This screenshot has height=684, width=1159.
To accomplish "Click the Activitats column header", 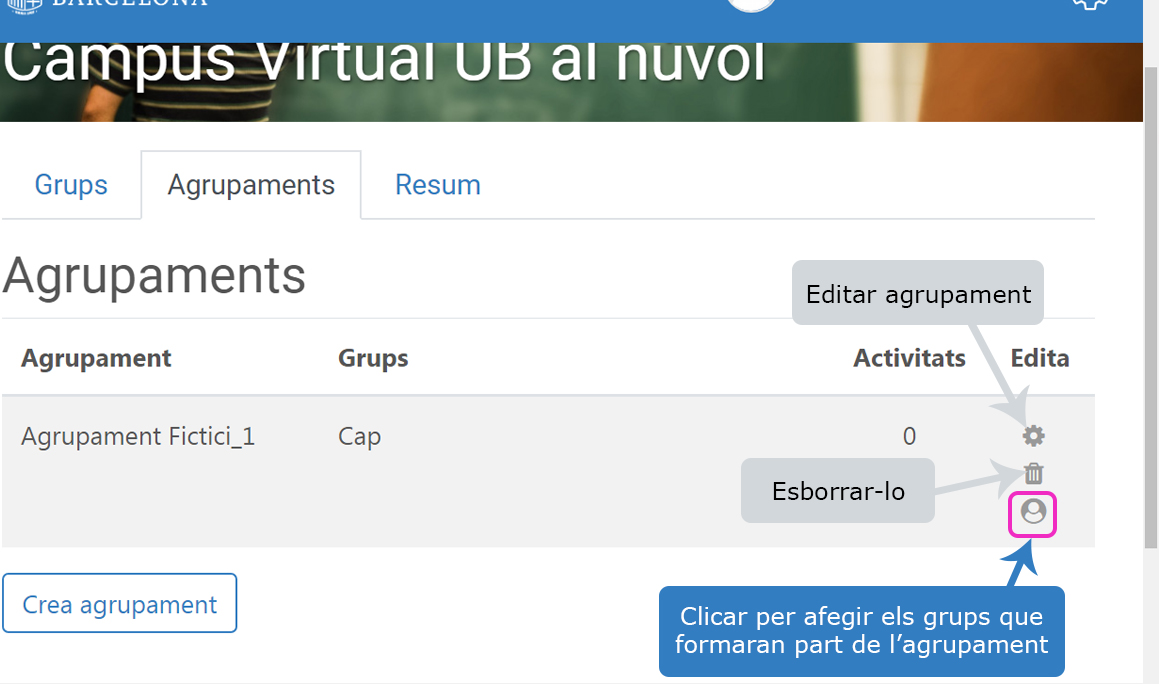I will coord(909,358).
